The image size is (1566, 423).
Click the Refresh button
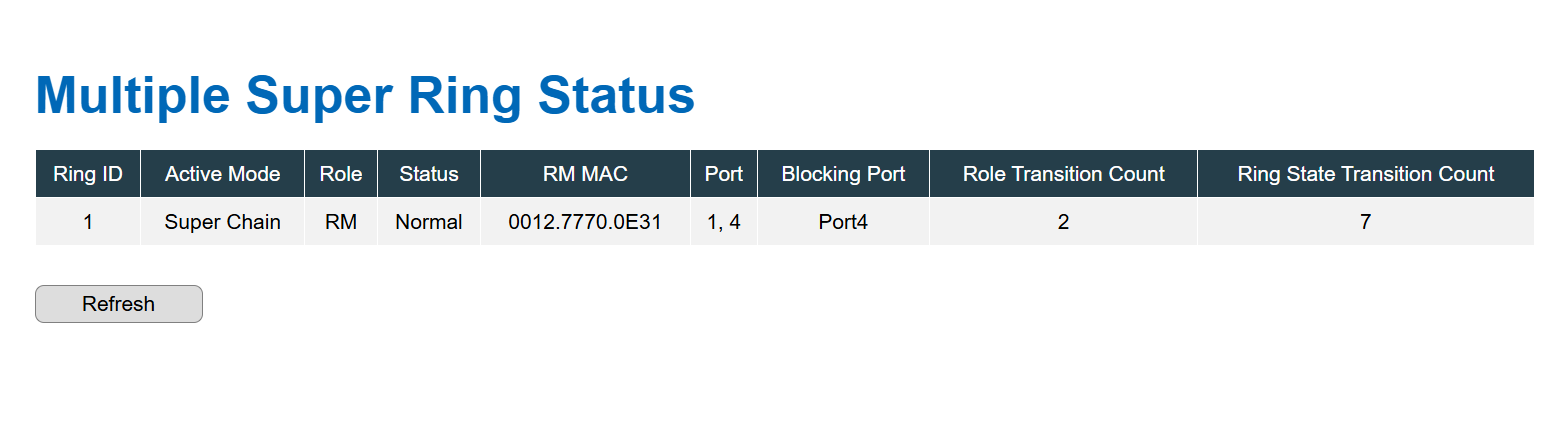[119, 304]
